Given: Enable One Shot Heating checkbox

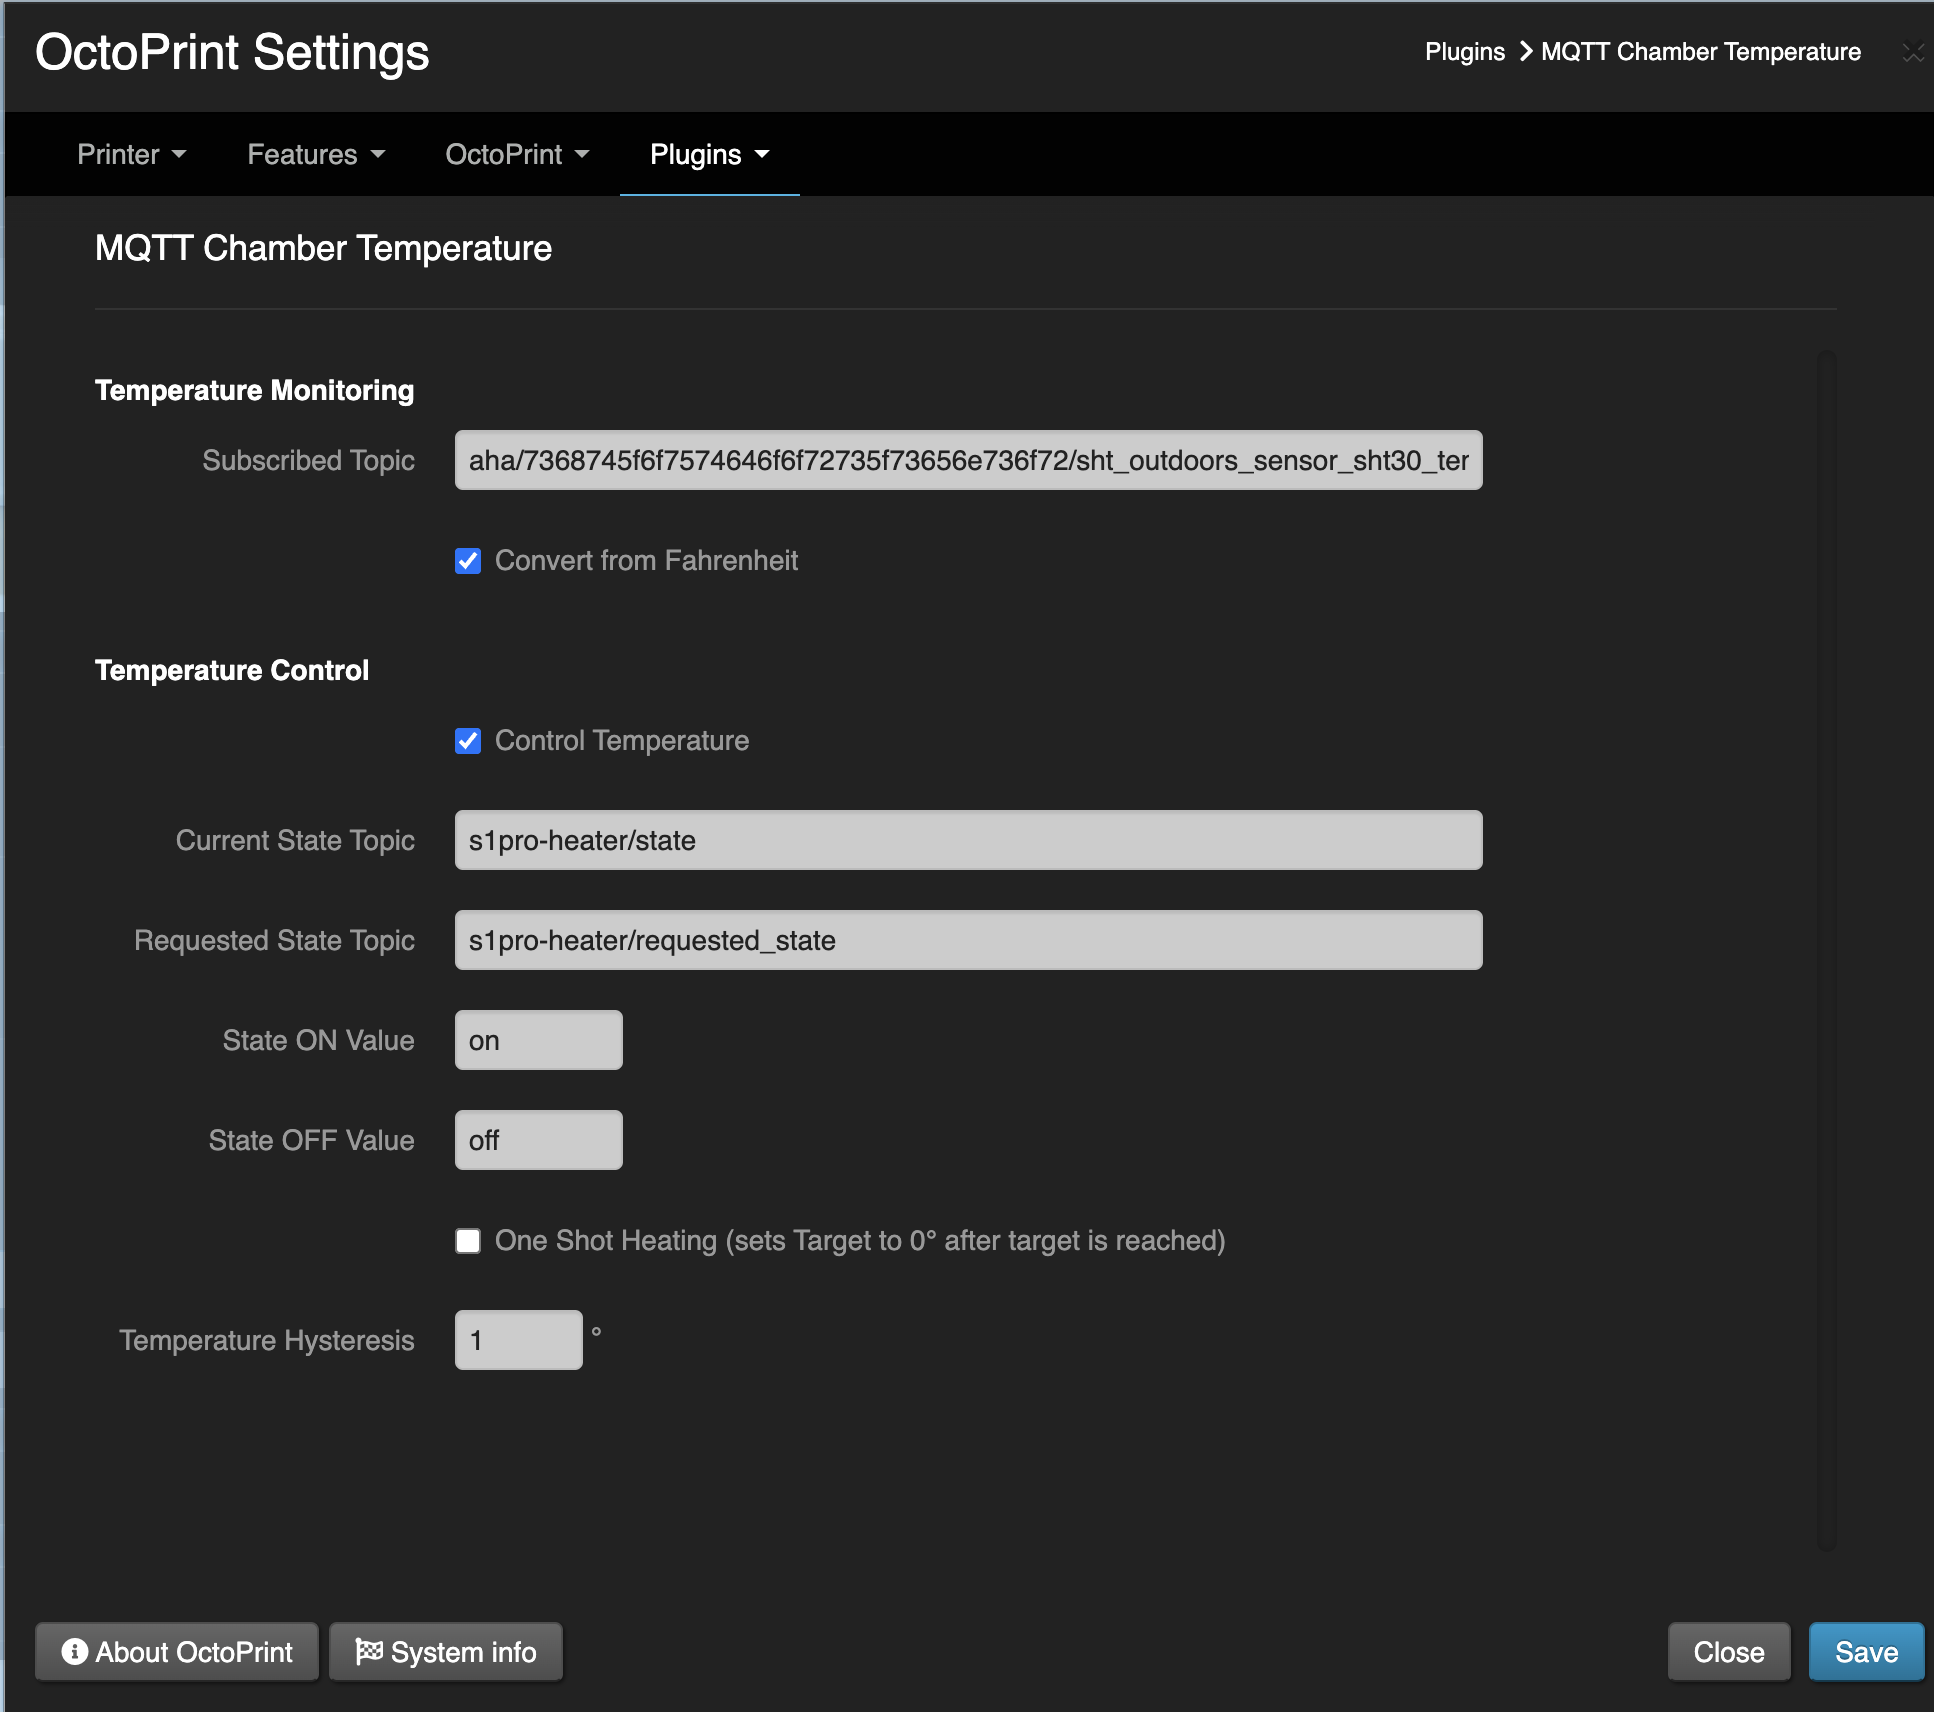Looking at the screenshot, I should (x=468, y=1241).
